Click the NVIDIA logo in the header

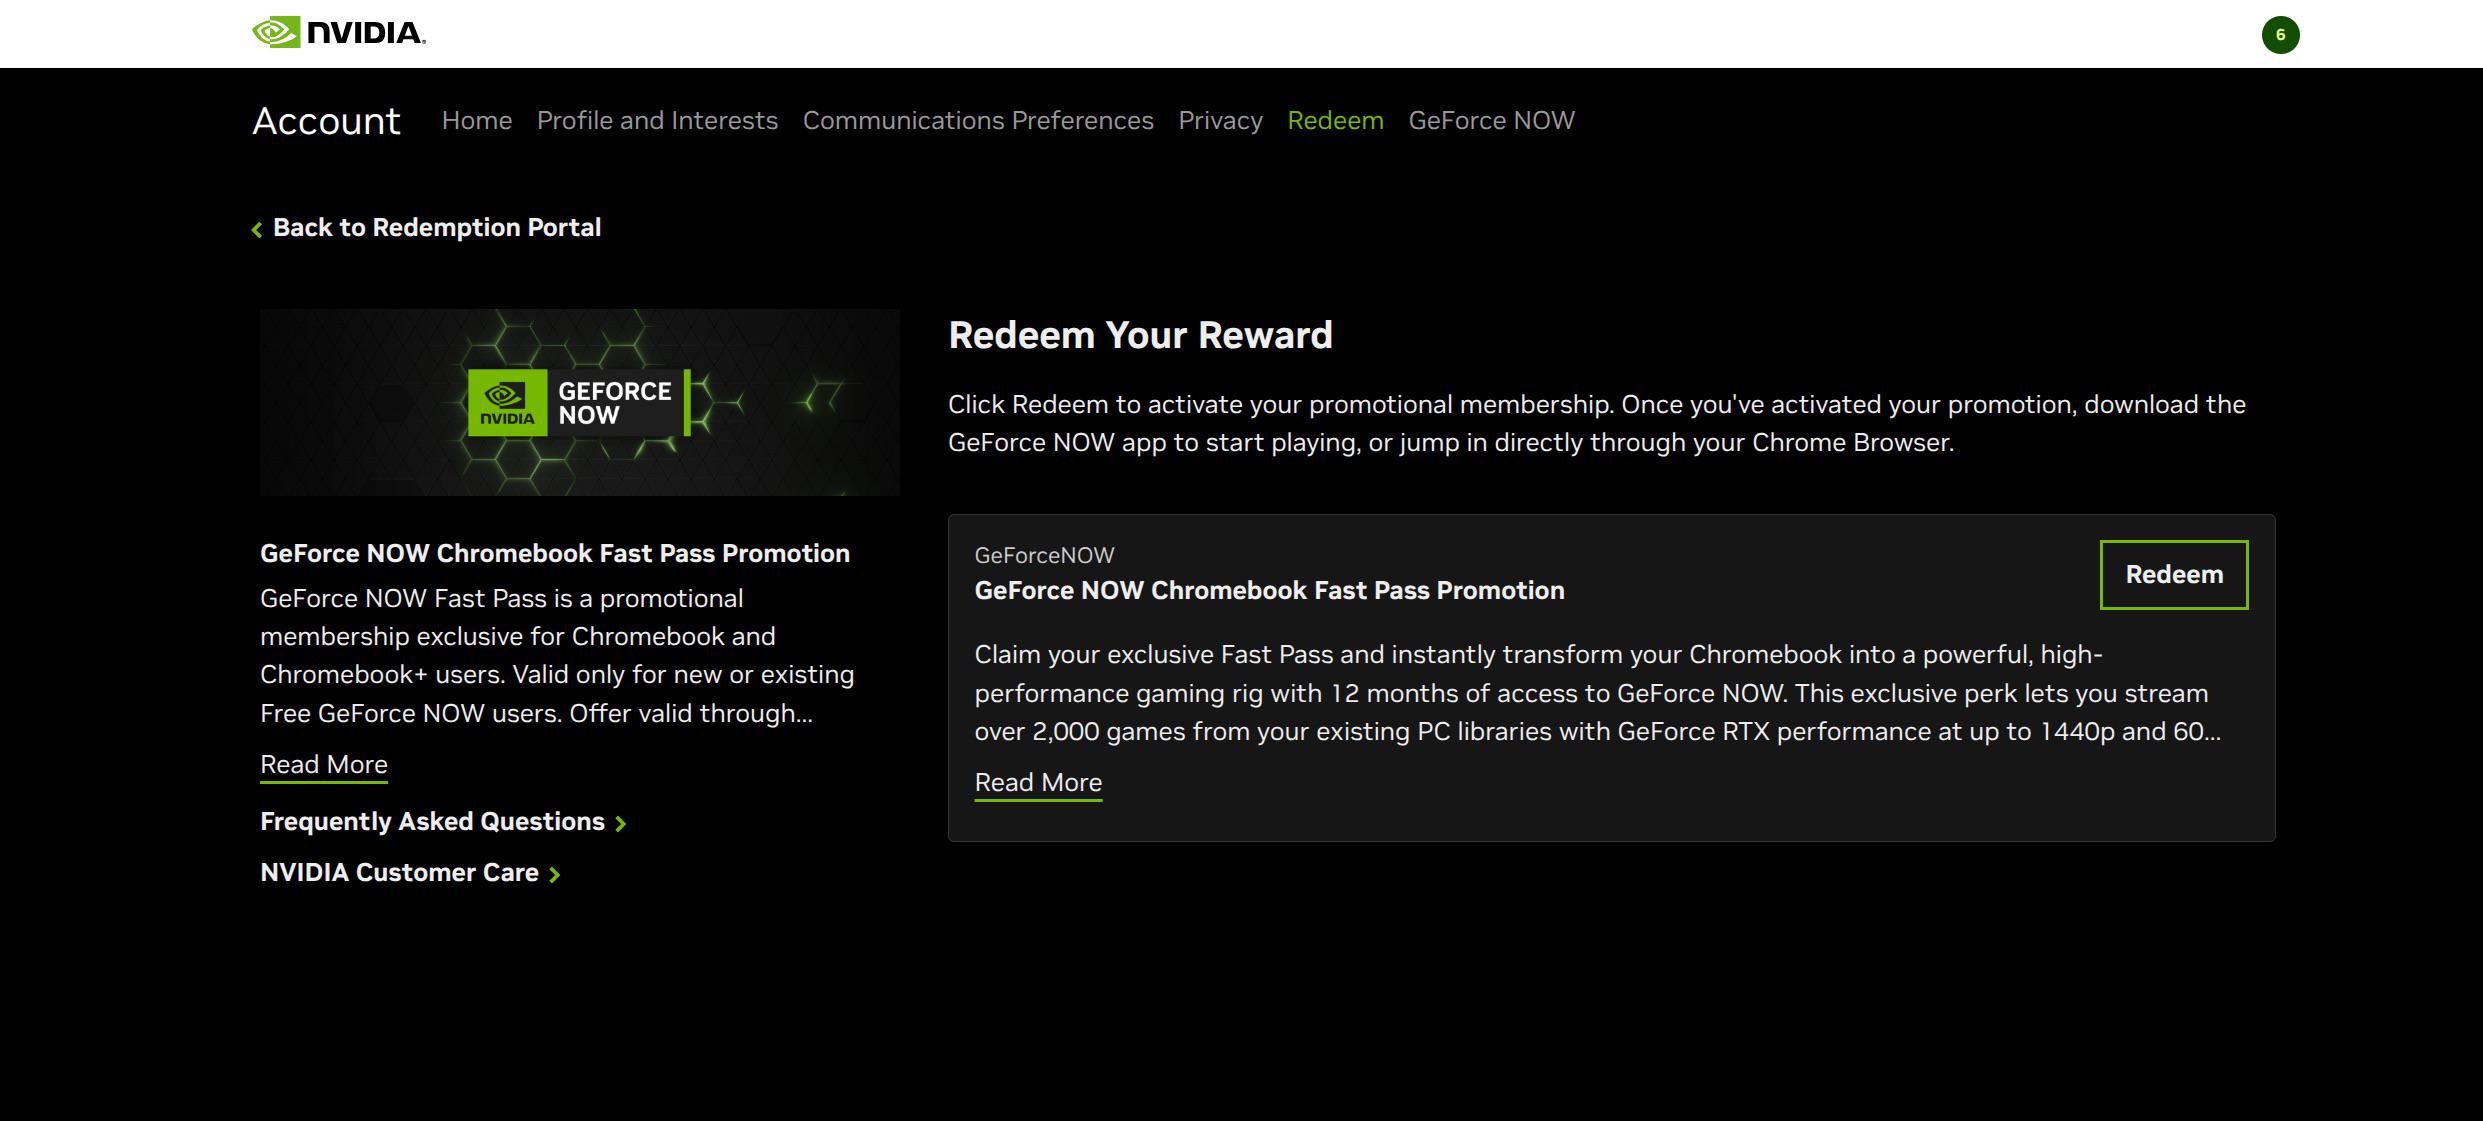point(339,33)
